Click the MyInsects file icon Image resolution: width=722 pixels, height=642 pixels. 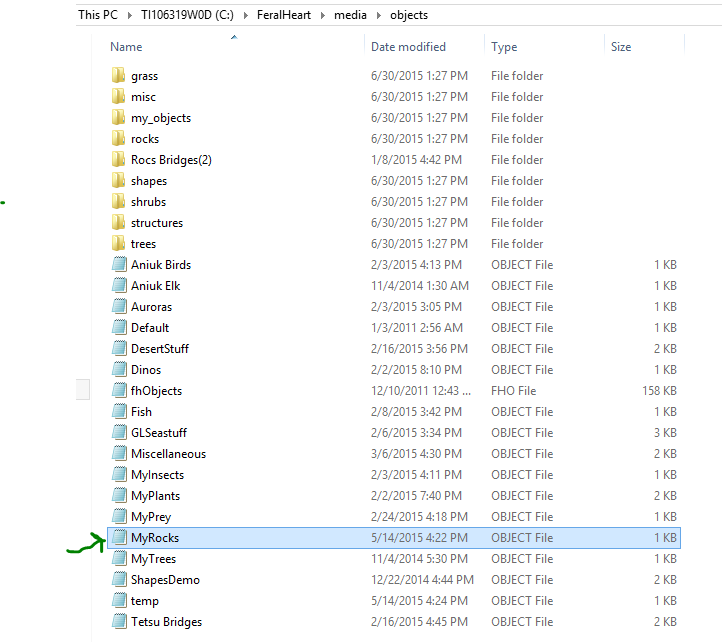click(x=119, y=474)
